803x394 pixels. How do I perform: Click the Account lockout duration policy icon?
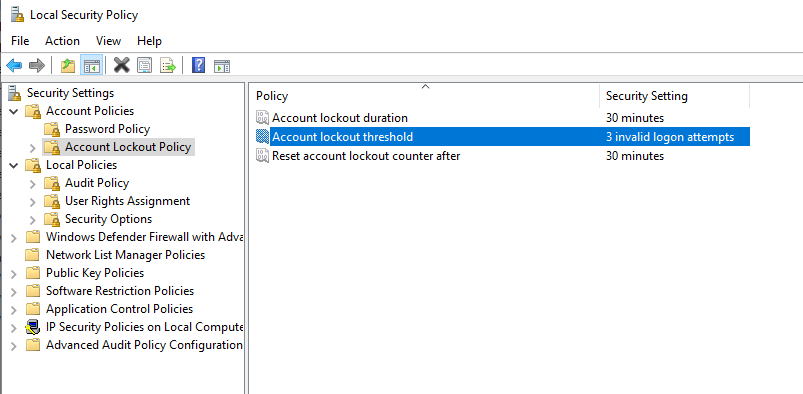tap(262, 118)
